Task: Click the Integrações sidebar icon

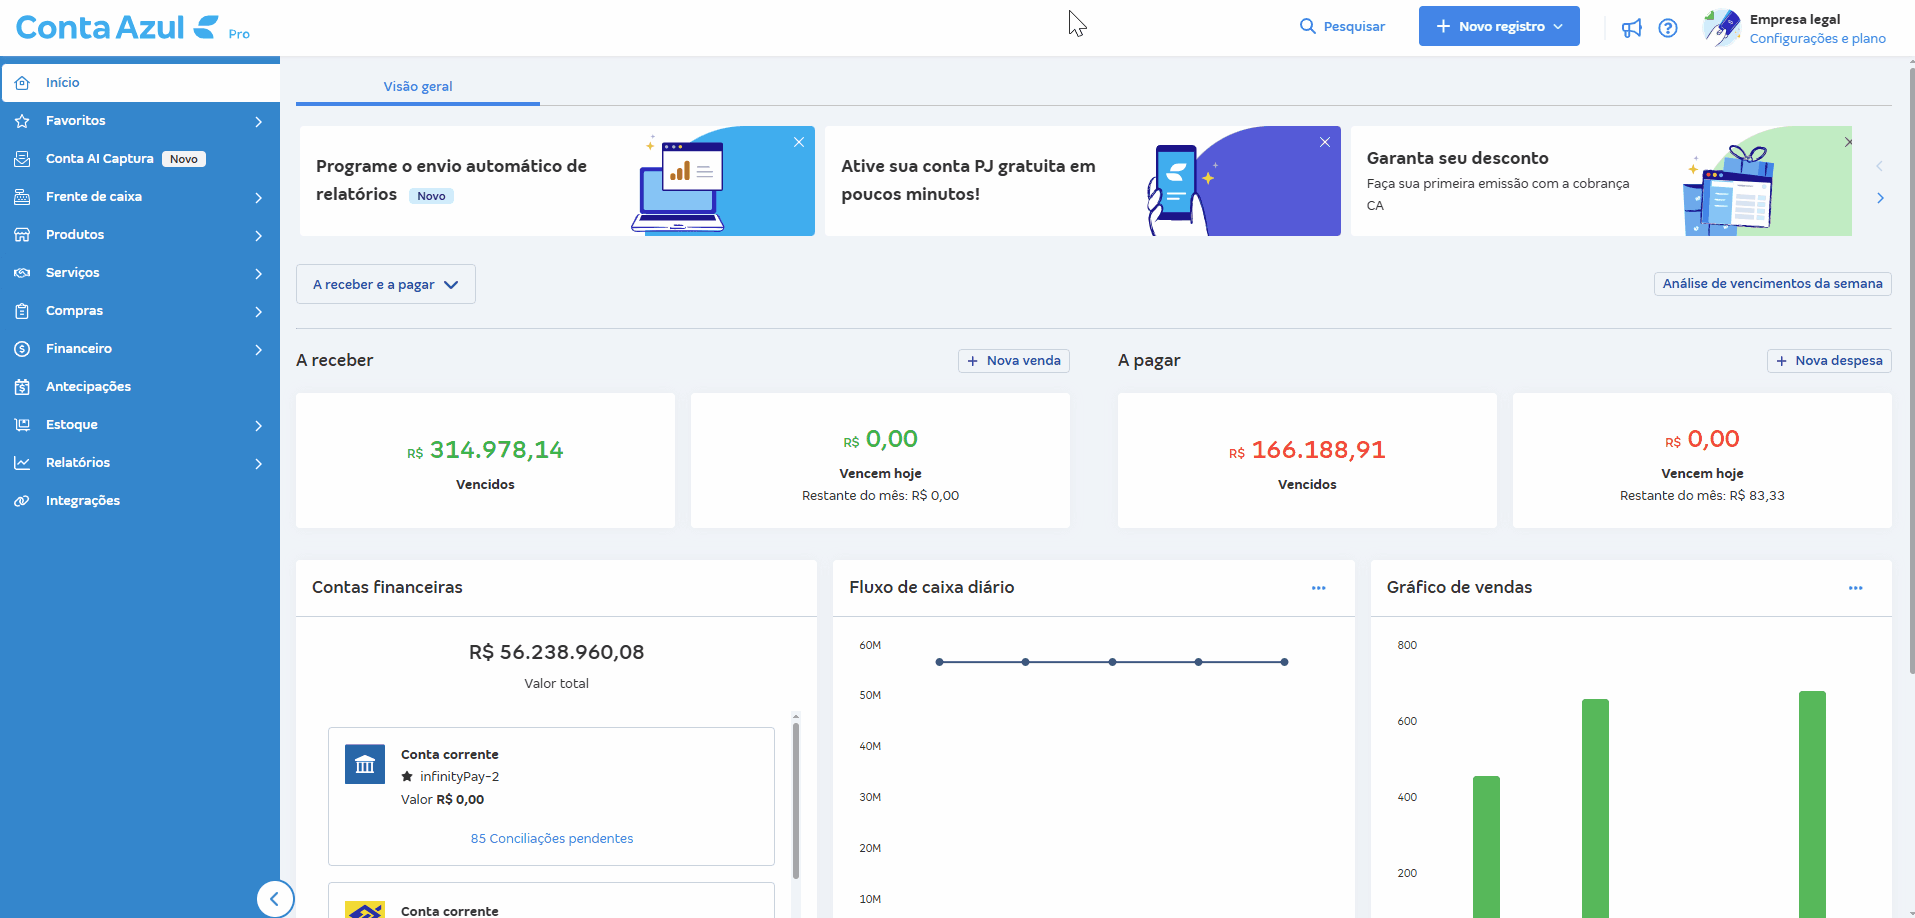Action: click(22, 500)
